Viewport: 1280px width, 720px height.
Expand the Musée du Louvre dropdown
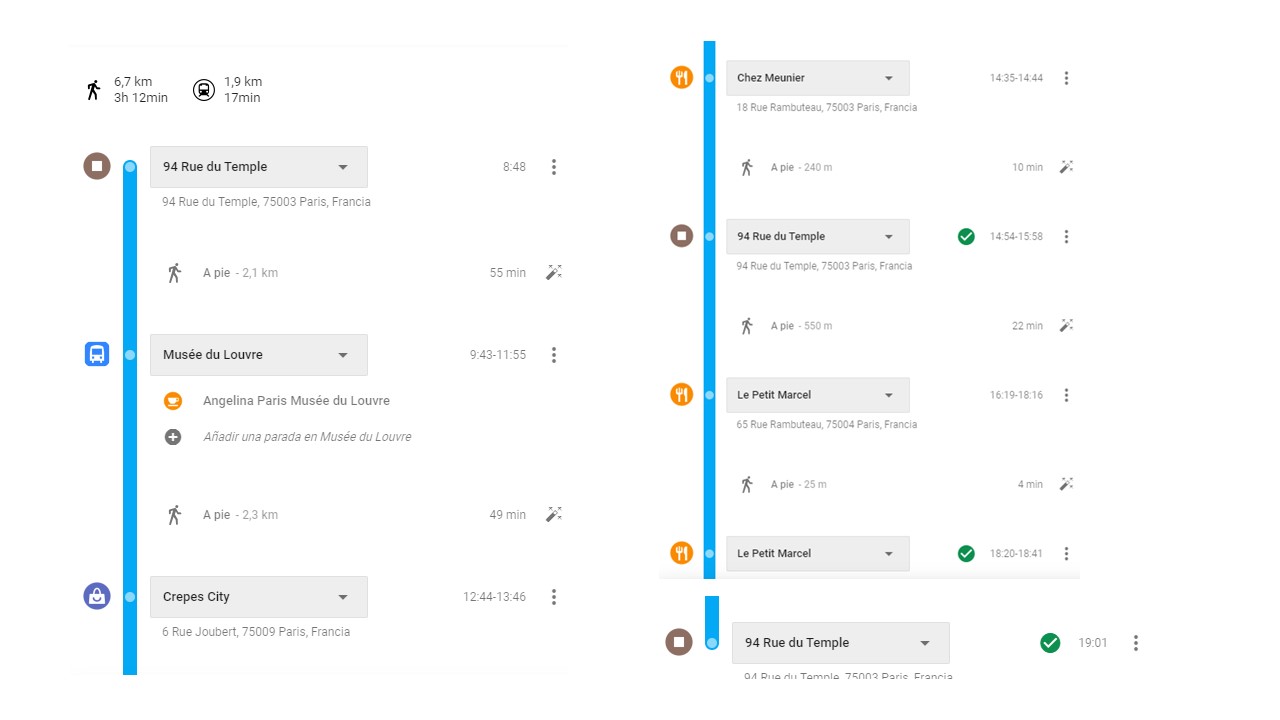259,355
